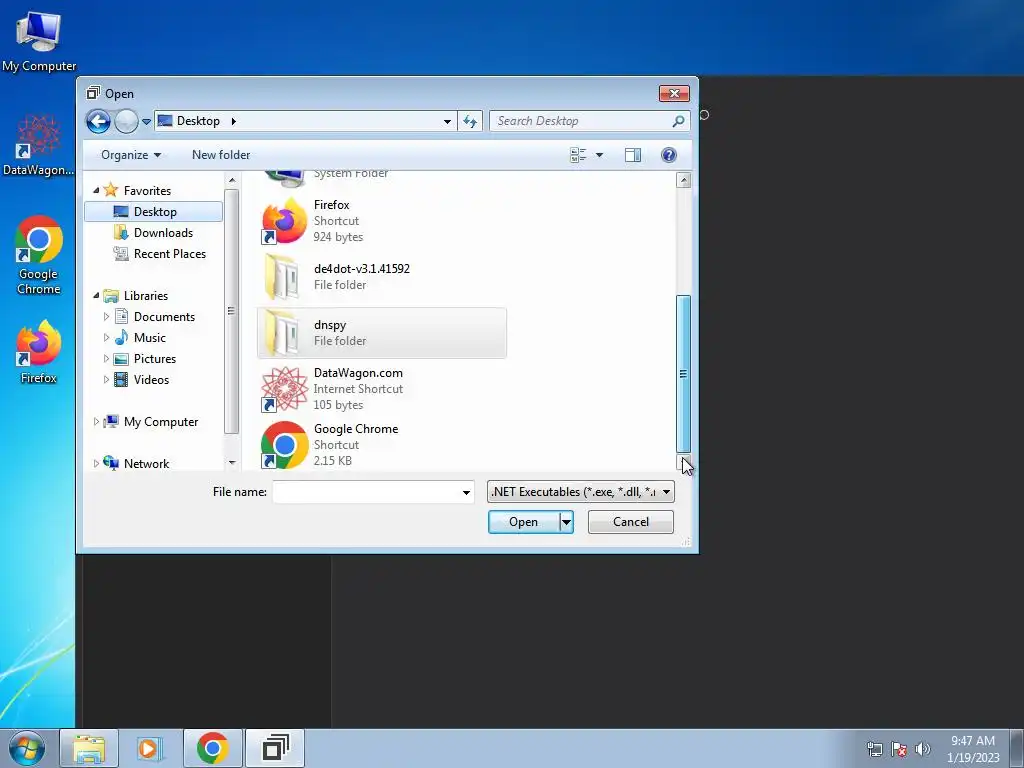Select Downloads in Favorites
The image size is (1024, 768).
click(x=163, y=232)
